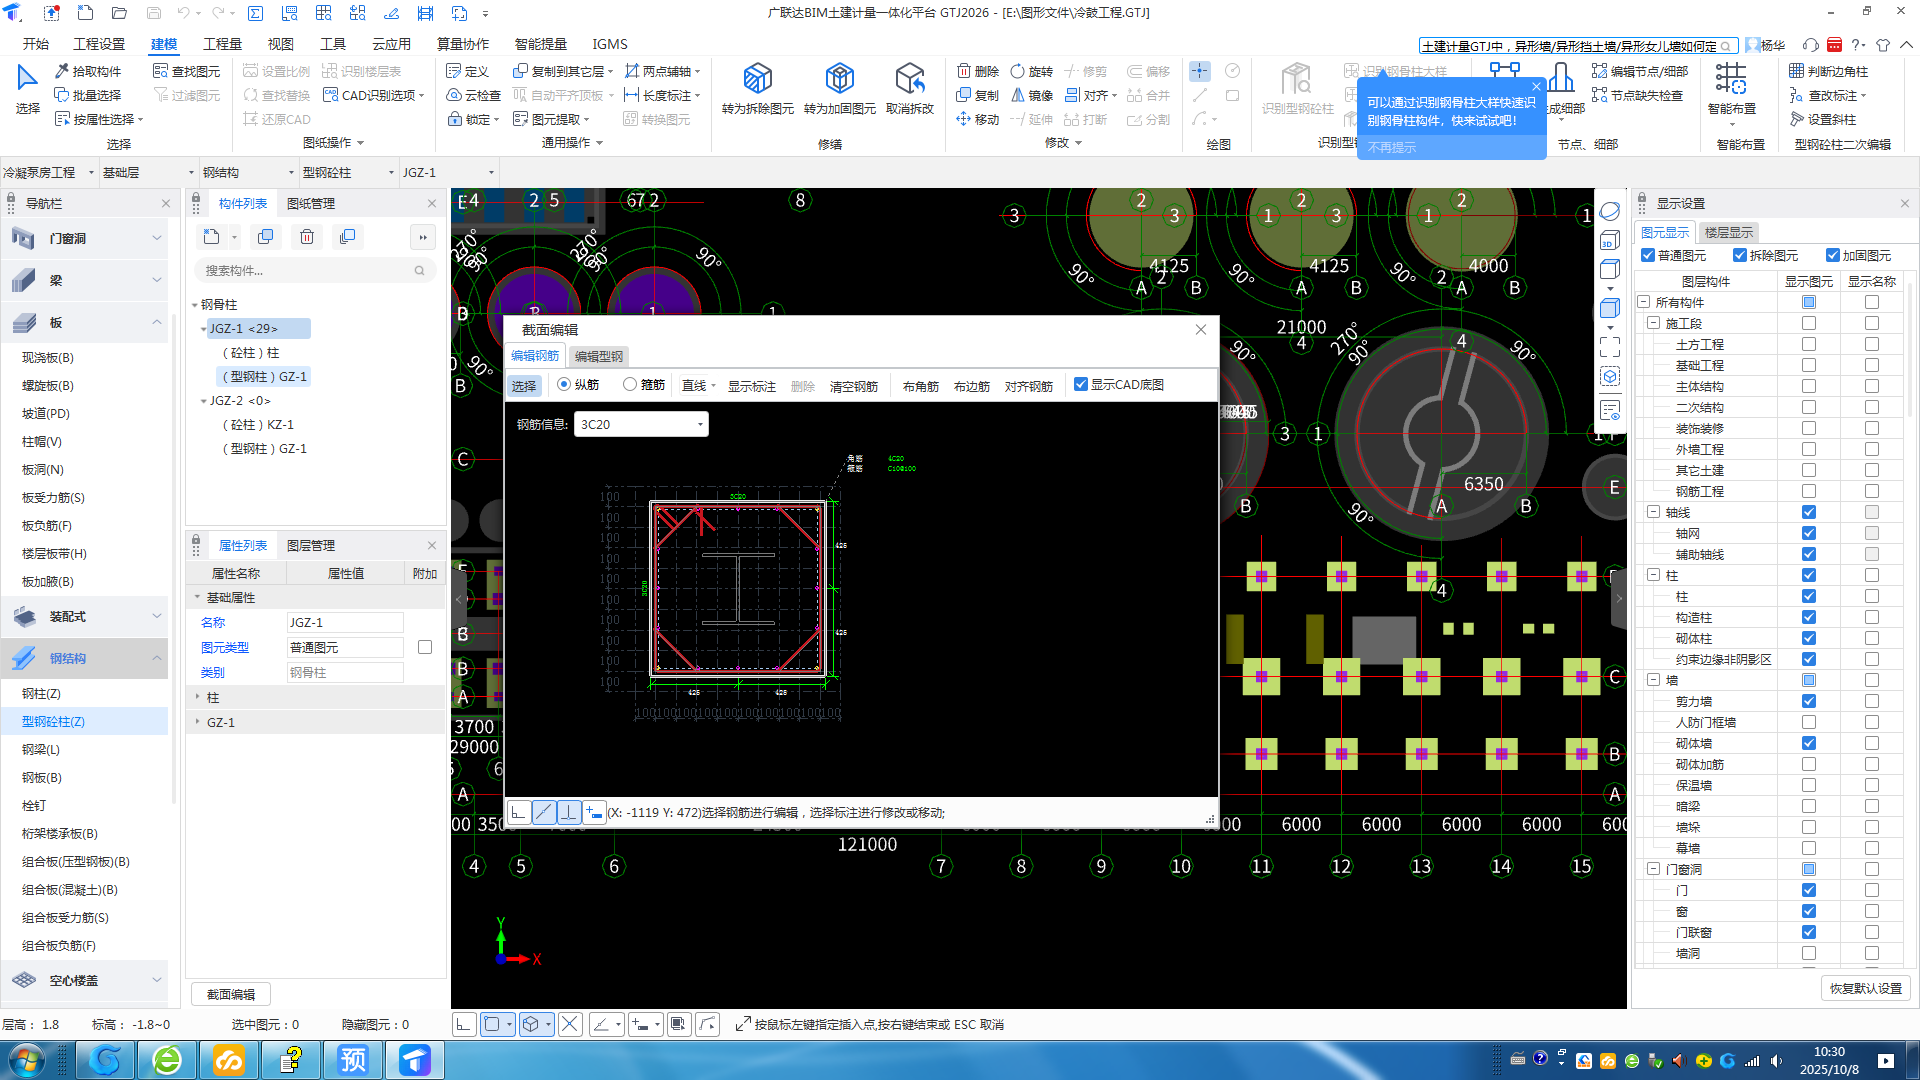
Task: Click the 镜像 mirror tool
Action: pos(1018,95)
